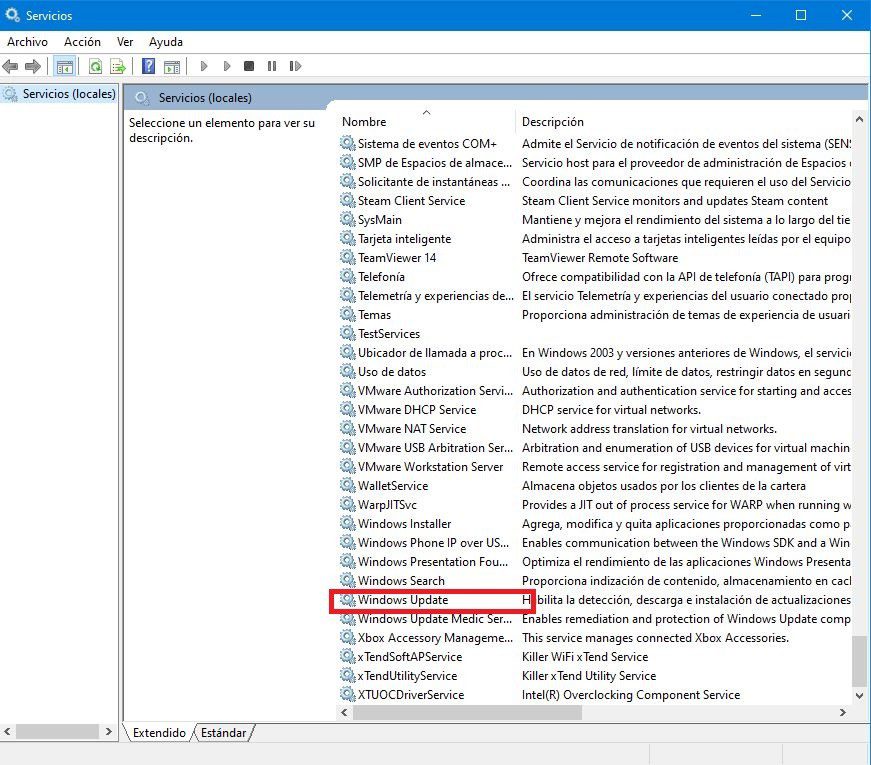The height and width of the screenshot is (765, 871).
Task: Select the WarpJITSvc service row
Action: point(595,504)
